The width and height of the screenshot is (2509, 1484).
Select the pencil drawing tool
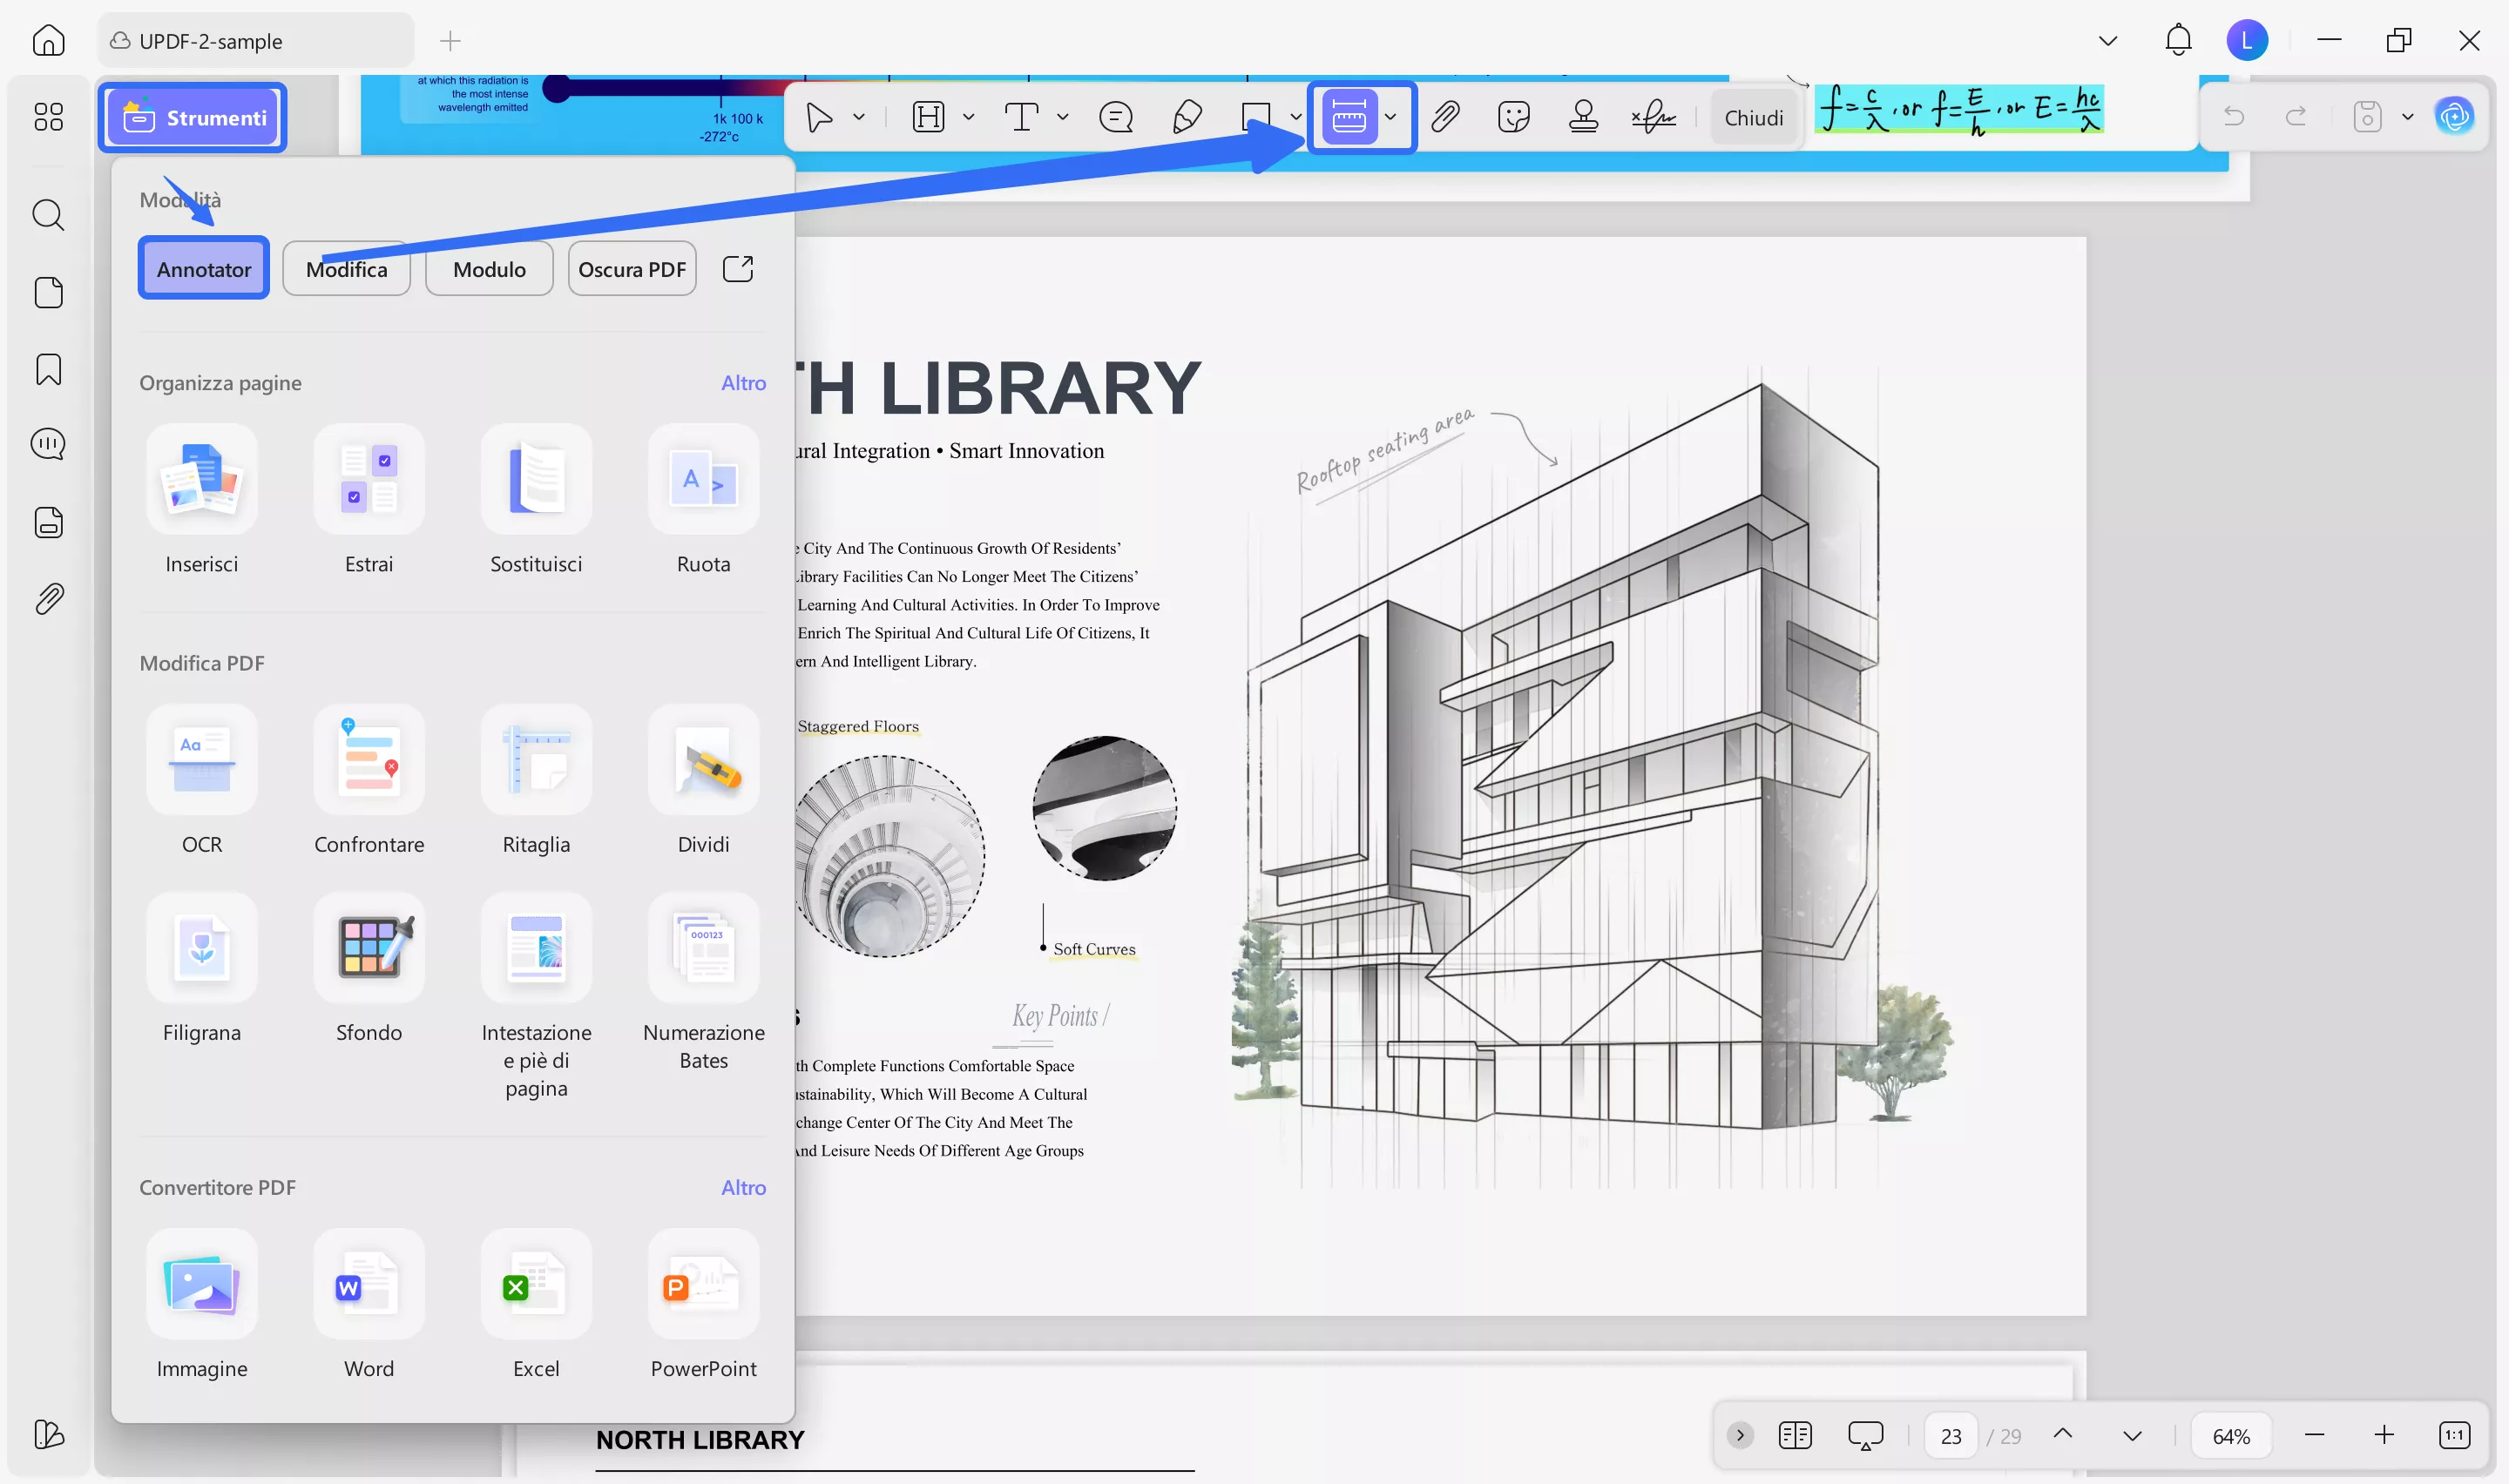click(x=1186, y=117)
